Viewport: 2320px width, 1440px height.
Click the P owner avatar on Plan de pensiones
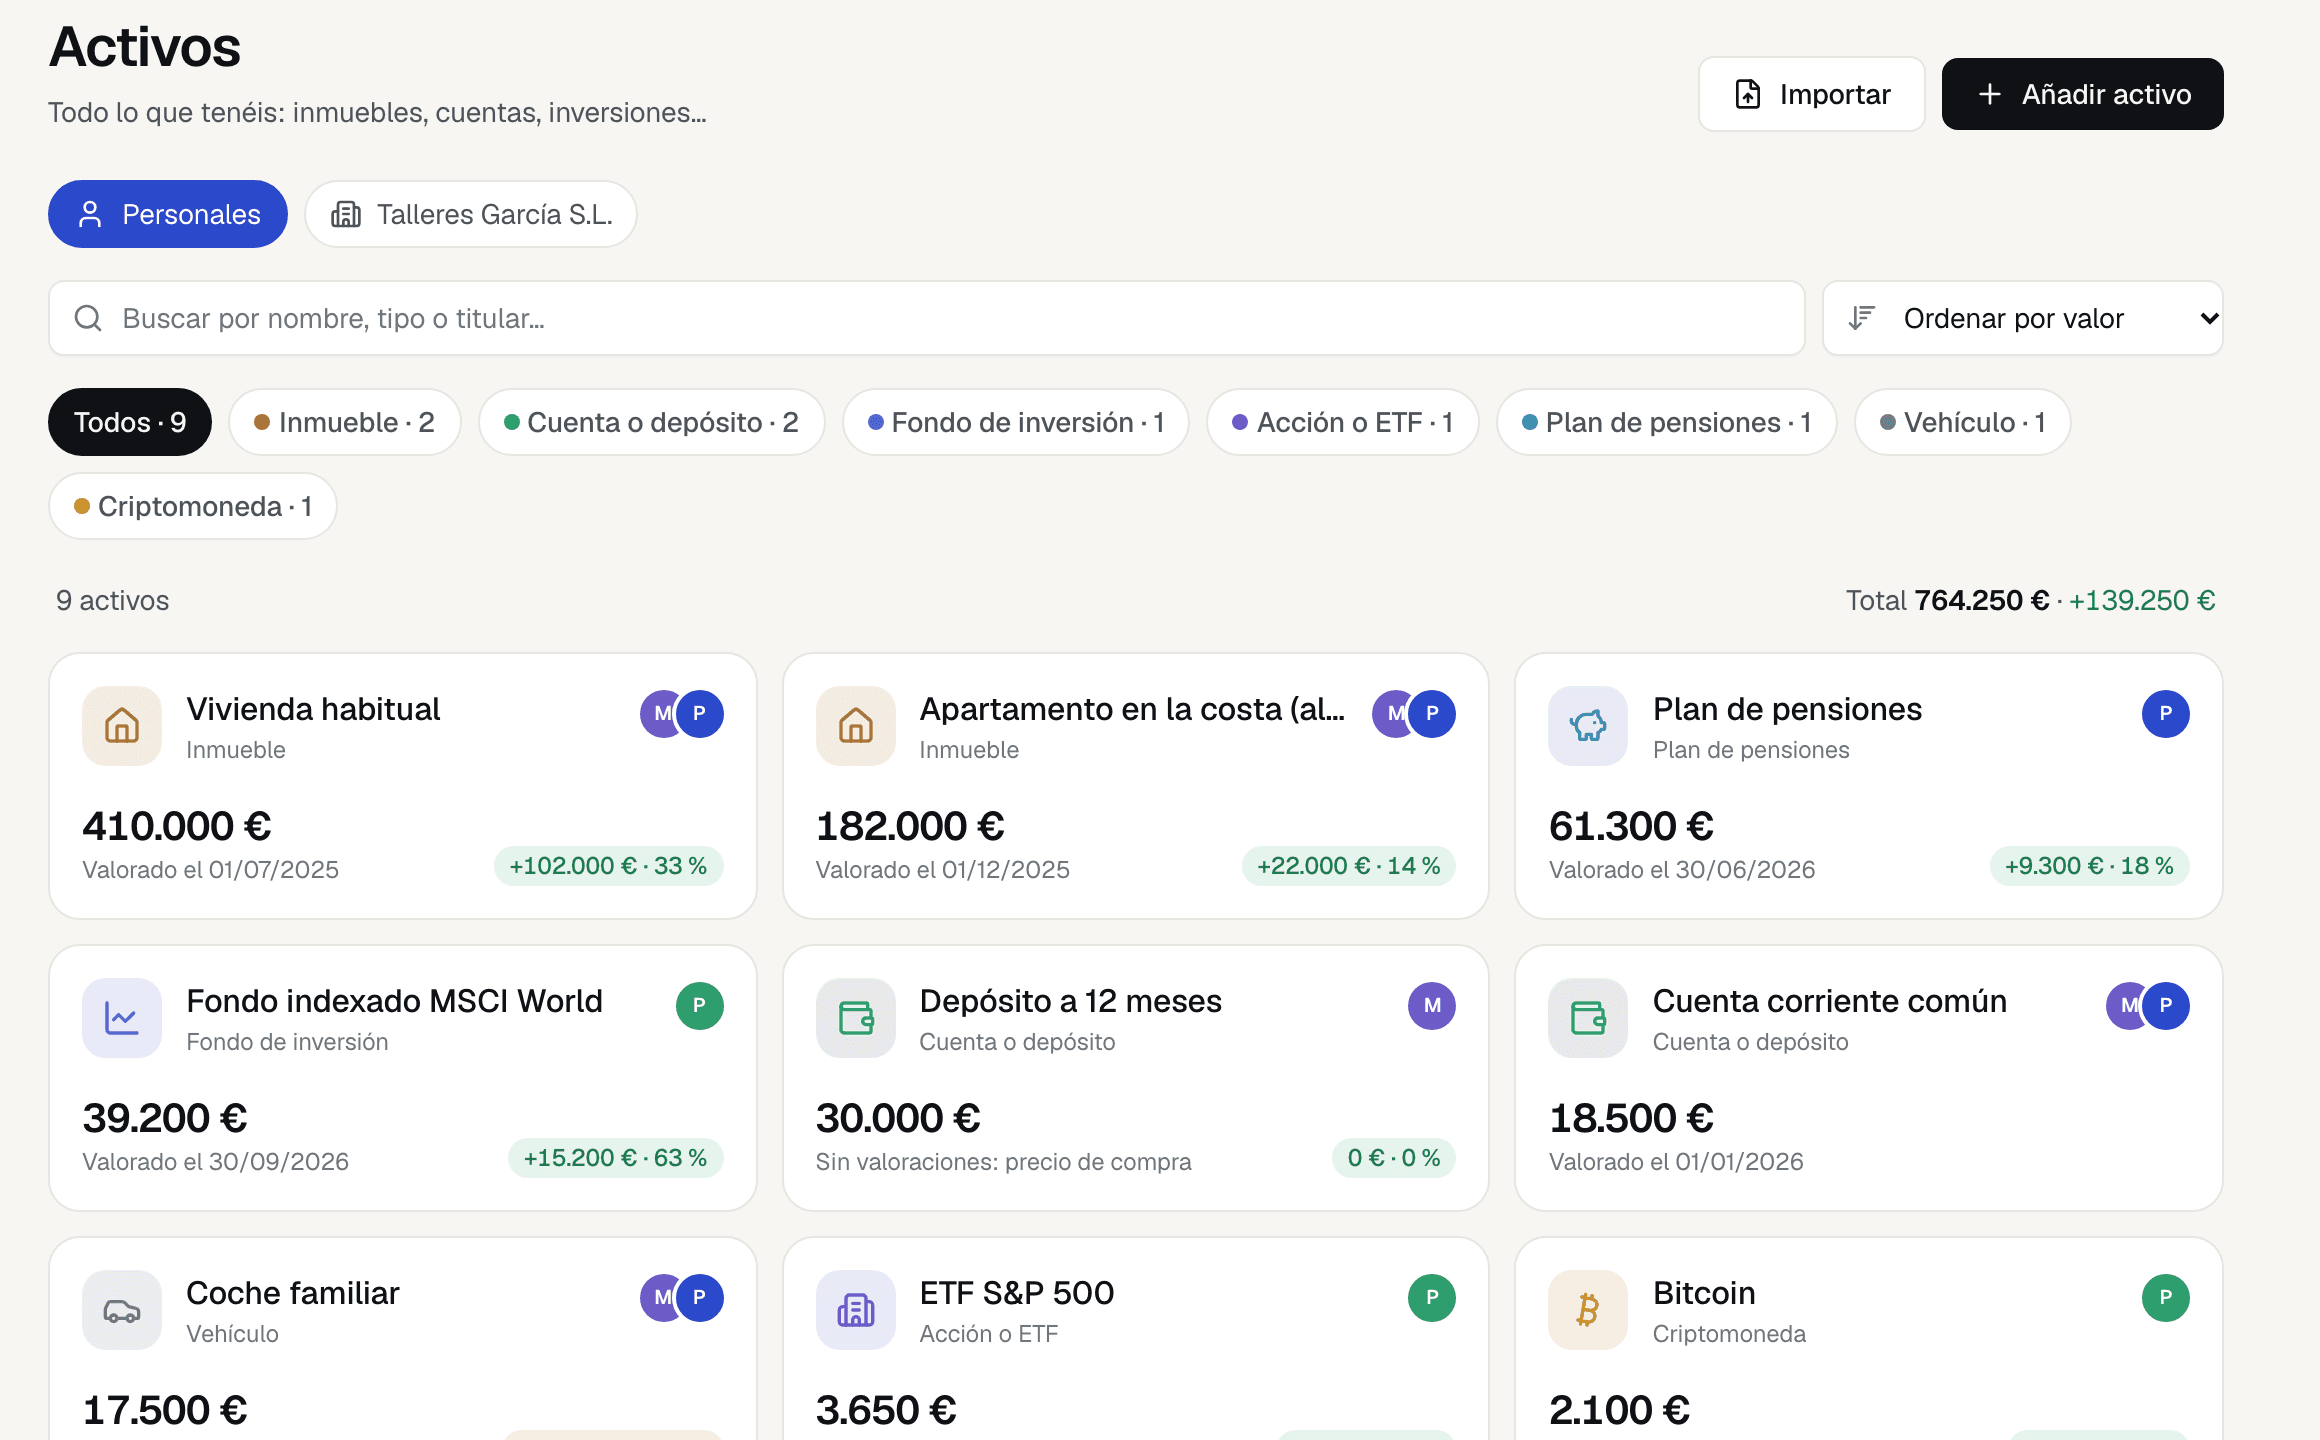pyautogui.click(x=2166, y=714)
